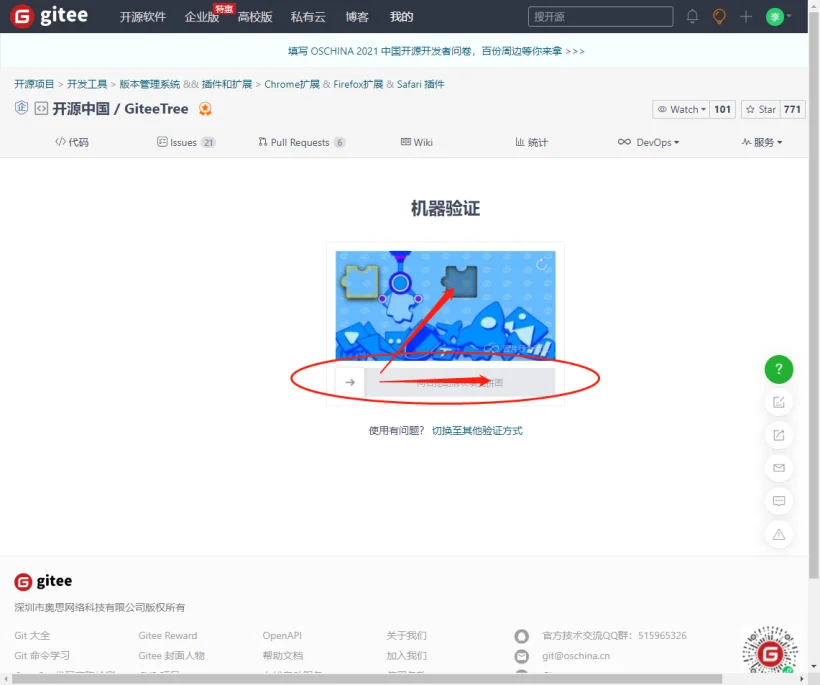Open 加入我们 footer link
The height and width of the screenshot is (685, 820).
[x=406, y=656]
